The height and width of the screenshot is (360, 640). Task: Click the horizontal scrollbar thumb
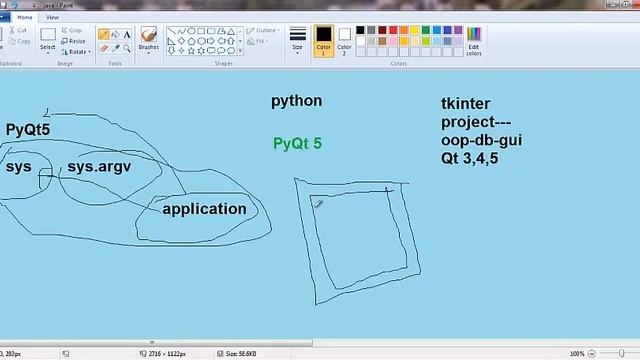coord(156,343)
